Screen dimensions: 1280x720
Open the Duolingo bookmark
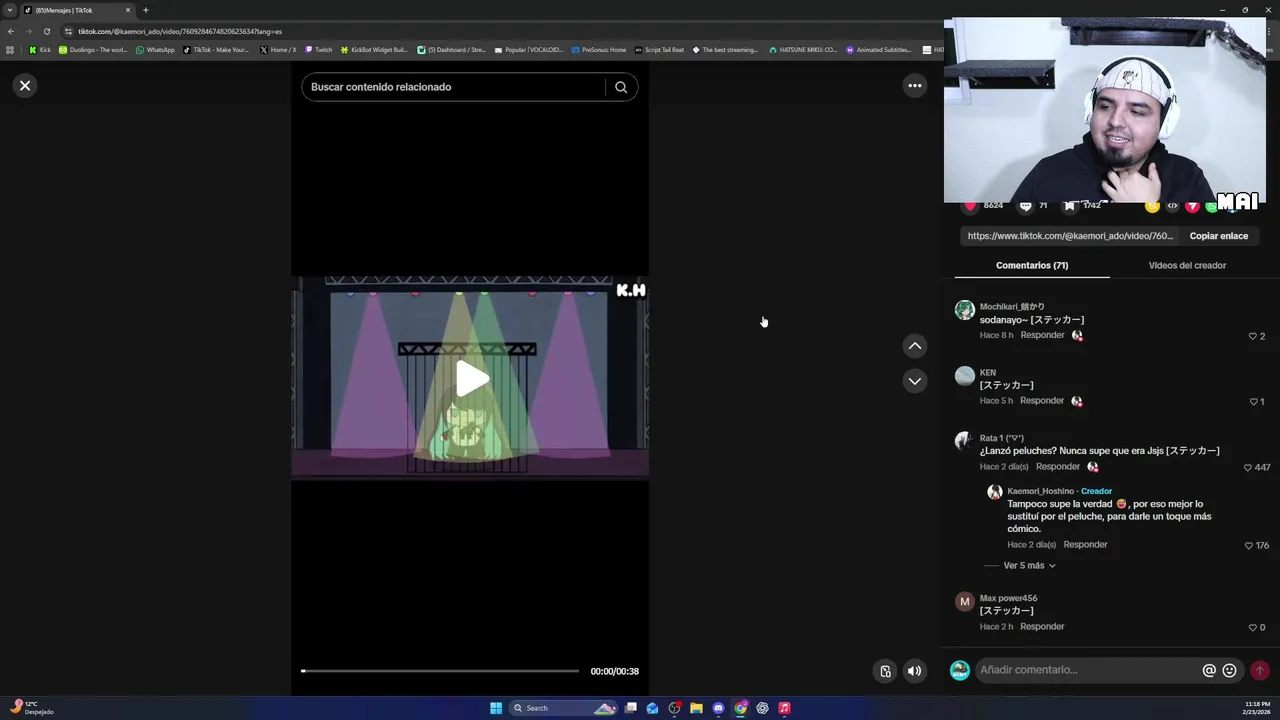coord(93,50)
